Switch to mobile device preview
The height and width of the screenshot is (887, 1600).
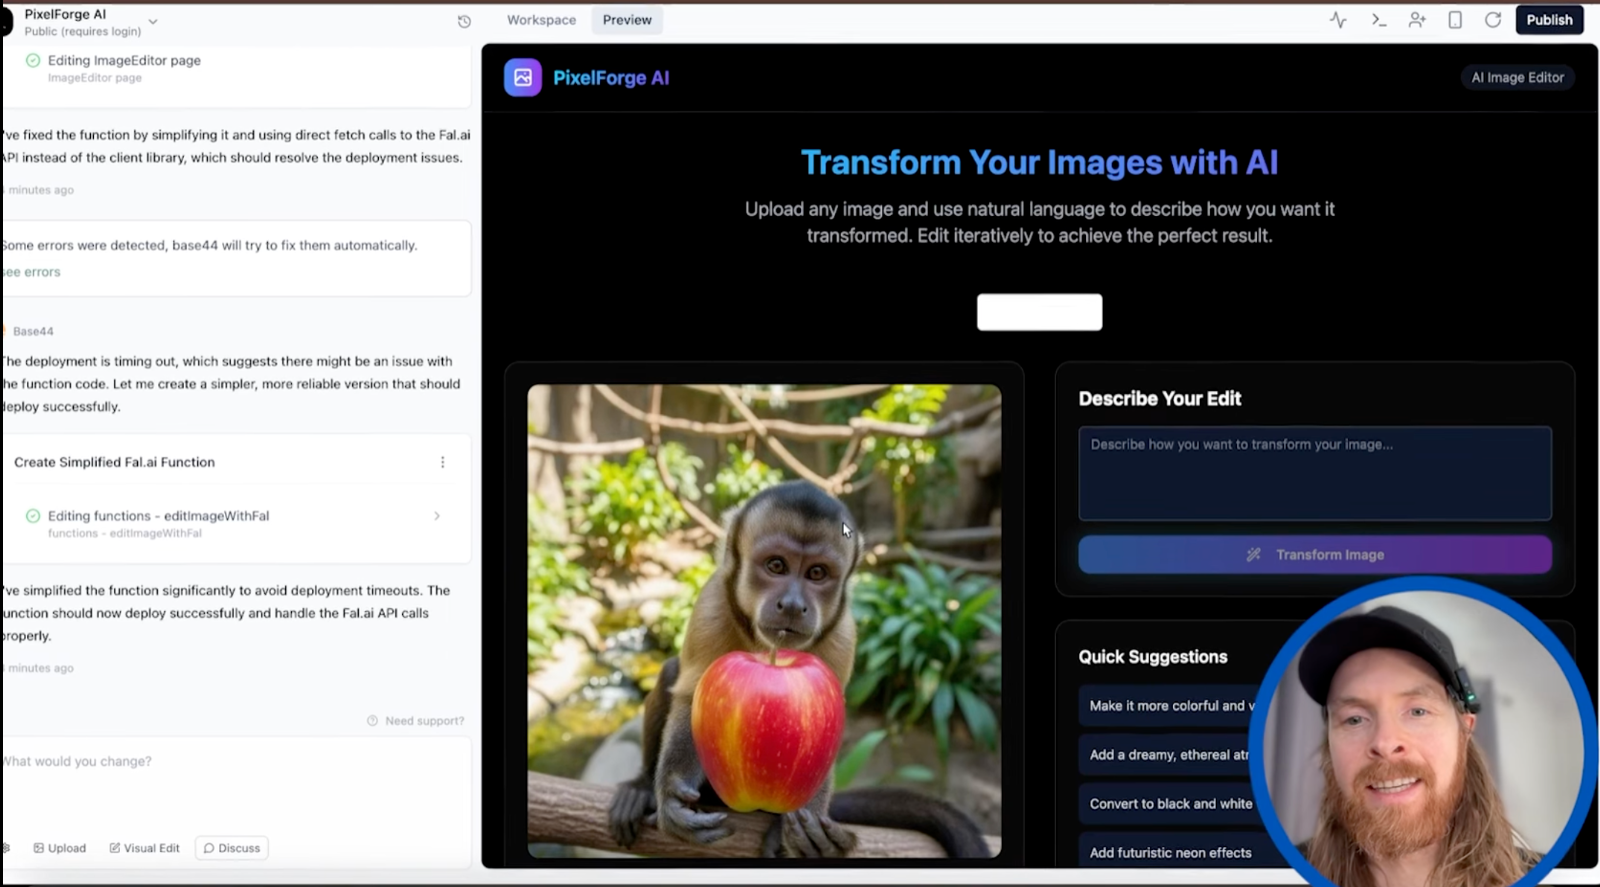pyautogui.click(x=1455, y=20)
